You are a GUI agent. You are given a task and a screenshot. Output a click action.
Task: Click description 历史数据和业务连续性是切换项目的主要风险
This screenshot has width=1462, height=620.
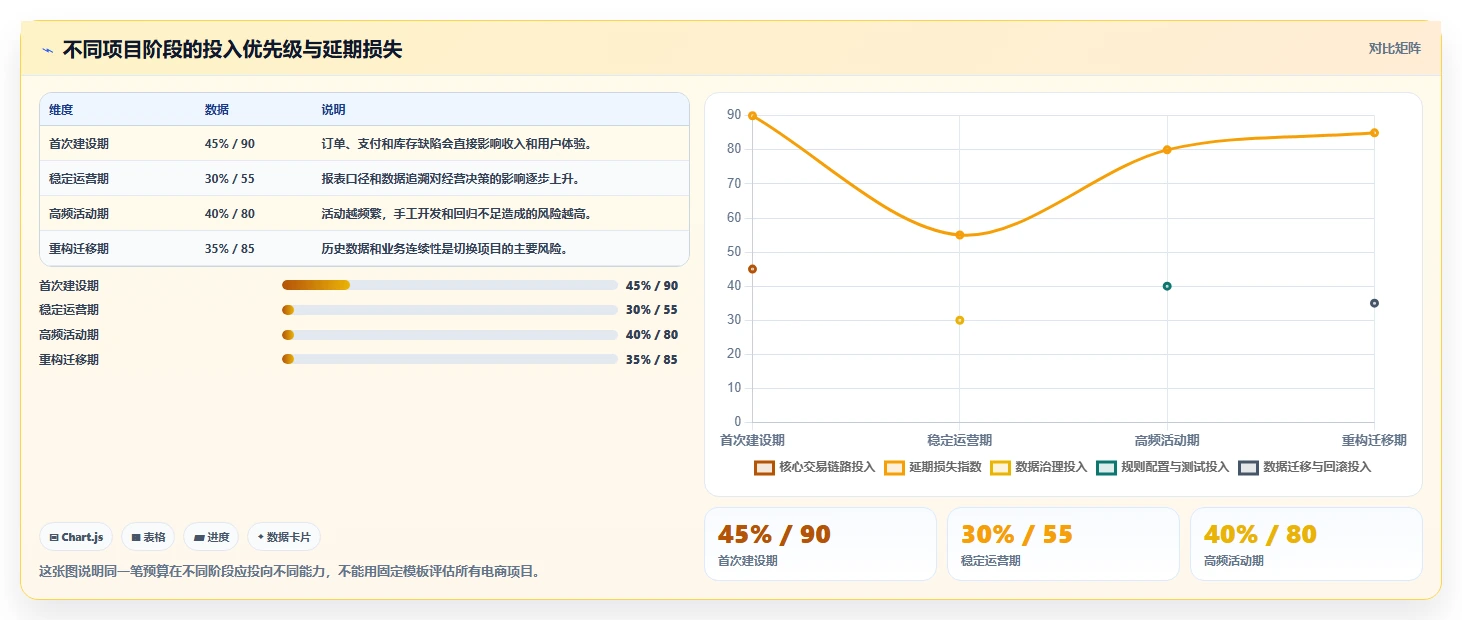click(x=445, y=249)
